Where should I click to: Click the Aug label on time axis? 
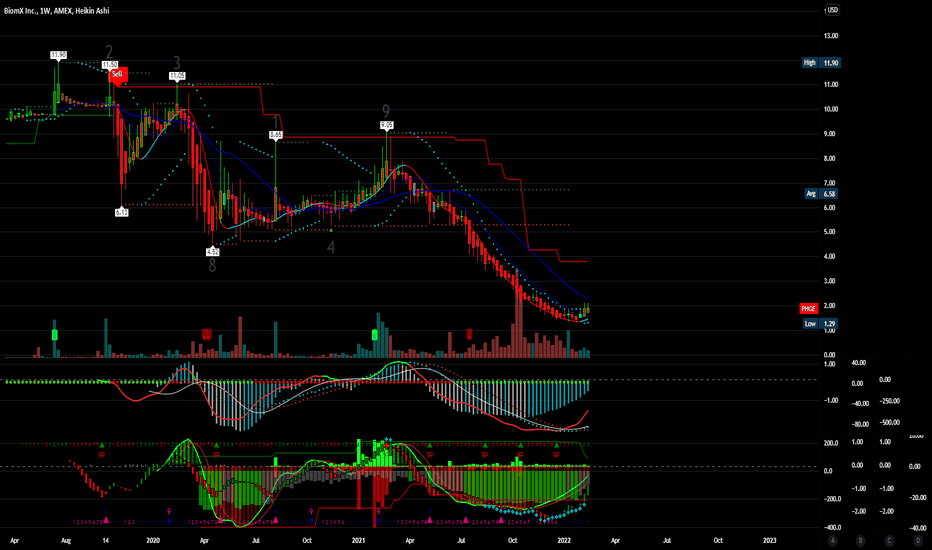click(x=66, y=540)
